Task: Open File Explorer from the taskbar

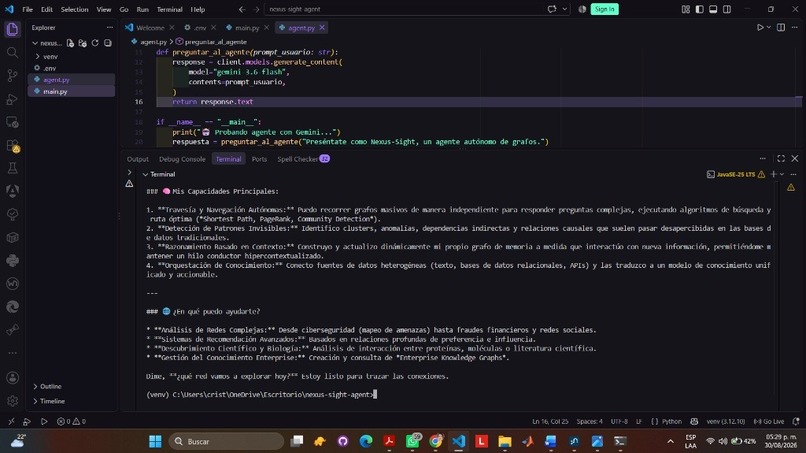Action: pyautogui.click(x=505, y=441)
